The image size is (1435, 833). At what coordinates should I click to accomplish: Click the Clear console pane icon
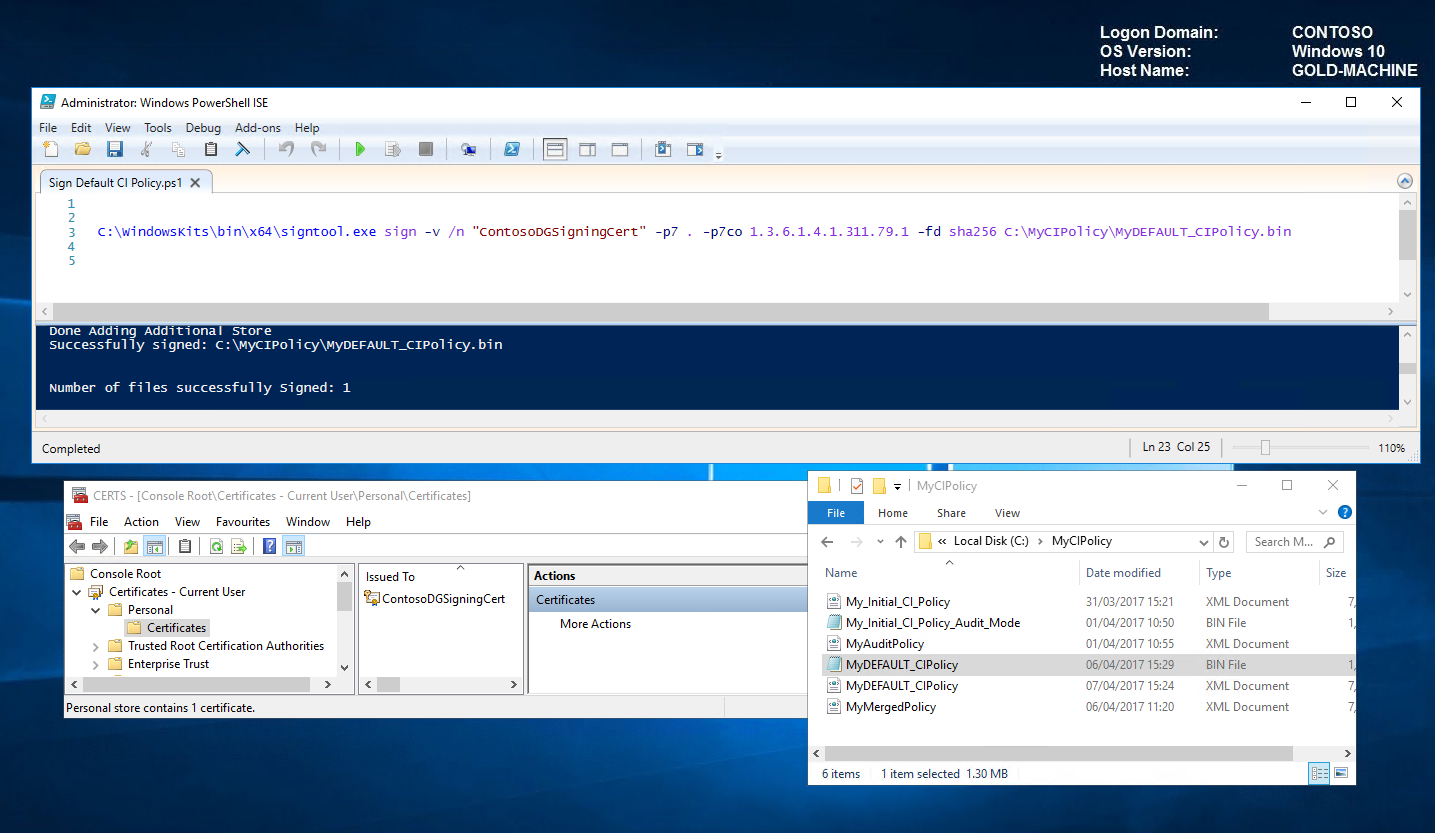[242, 150]
